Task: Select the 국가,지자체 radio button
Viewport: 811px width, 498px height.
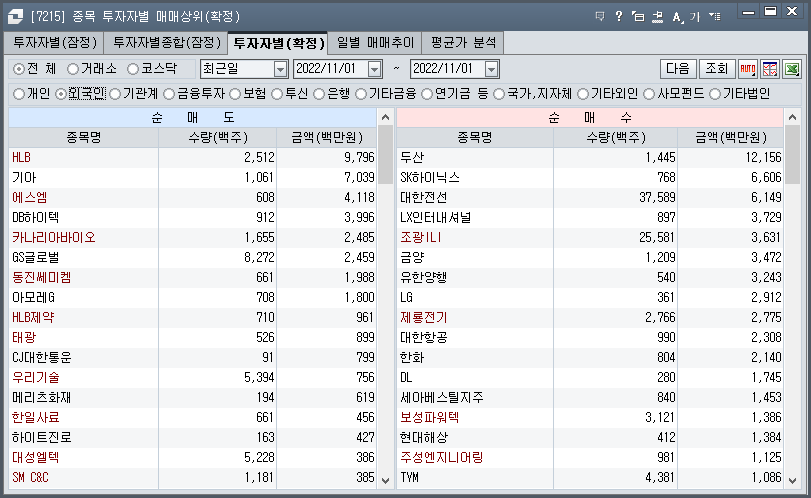Action: click(x=499, y=94)
